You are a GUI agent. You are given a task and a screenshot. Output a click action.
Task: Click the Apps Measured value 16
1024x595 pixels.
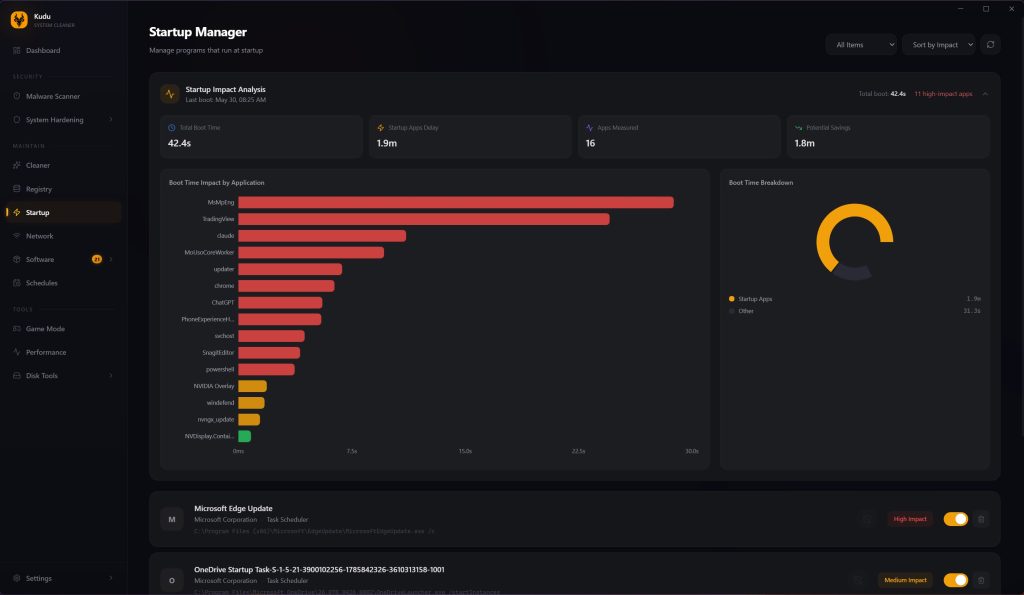click(590, 143)
